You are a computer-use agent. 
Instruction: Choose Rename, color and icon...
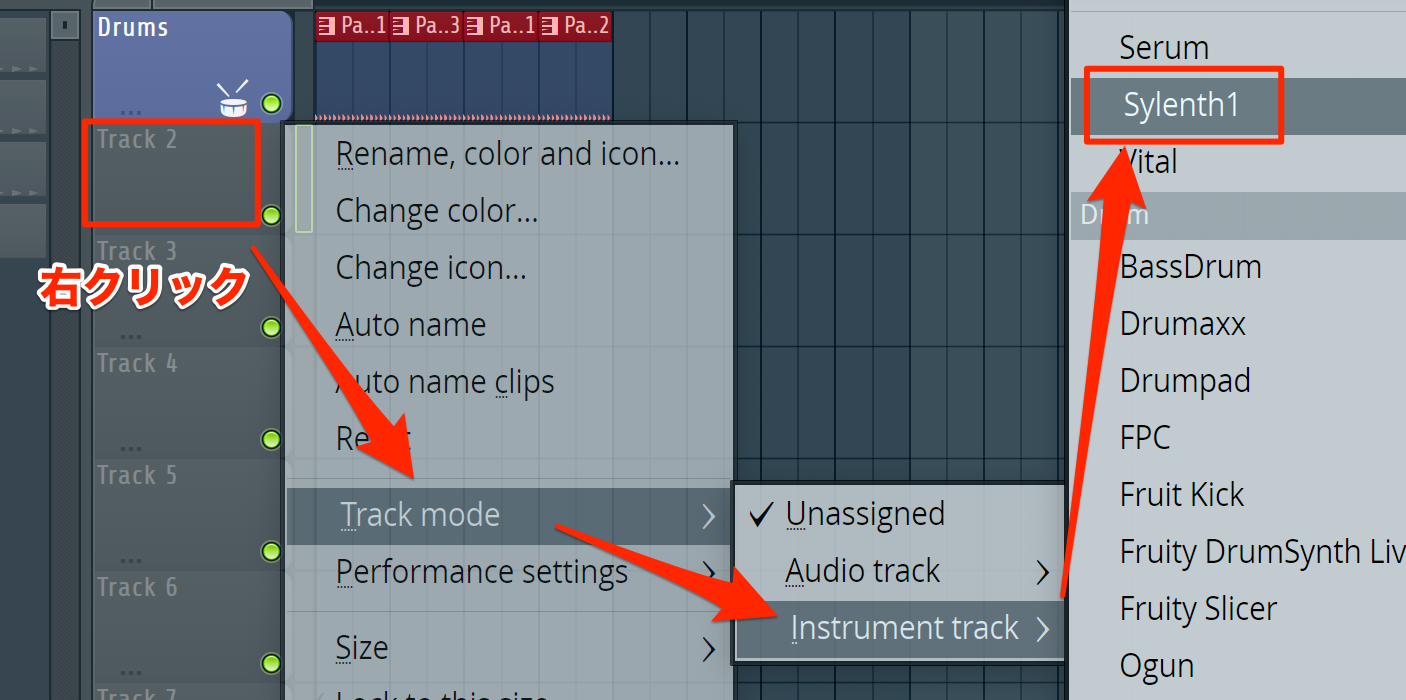point(508,154)
